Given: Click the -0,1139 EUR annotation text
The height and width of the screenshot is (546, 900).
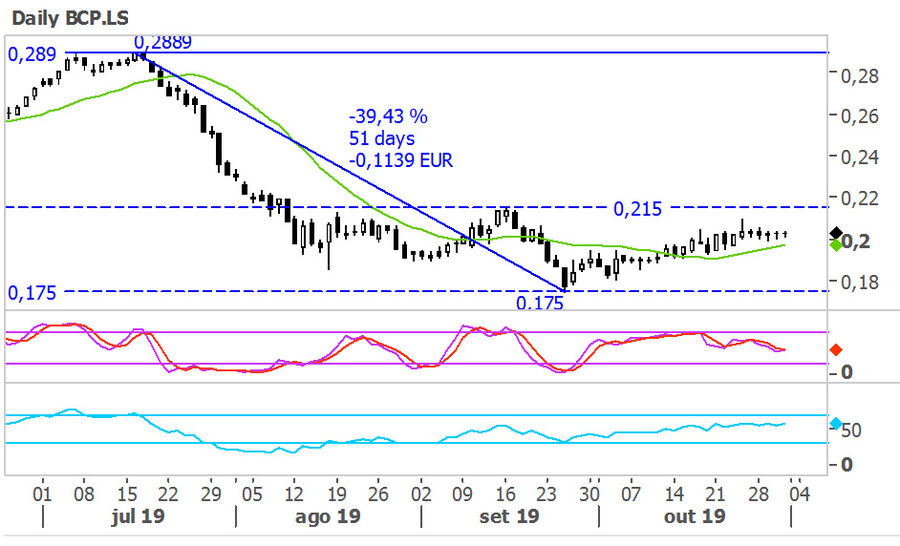Looking at the screenshot, I should 401,160.
